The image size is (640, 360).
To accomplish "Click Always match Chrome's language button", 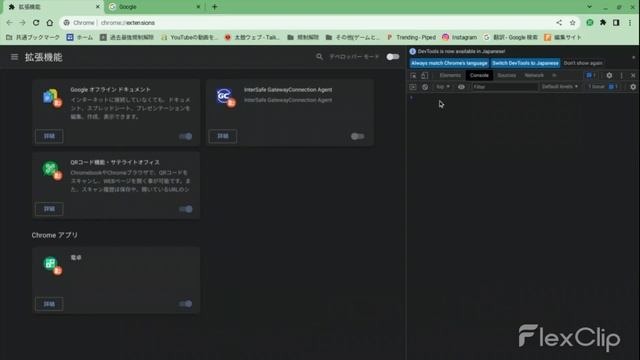I will click(449, 63).
